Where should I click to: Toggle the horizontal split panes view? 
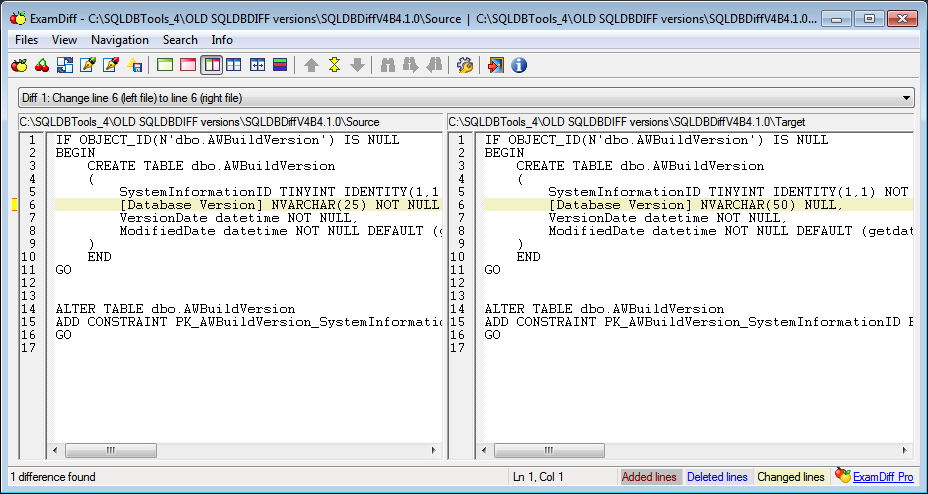tap(234, 65)
